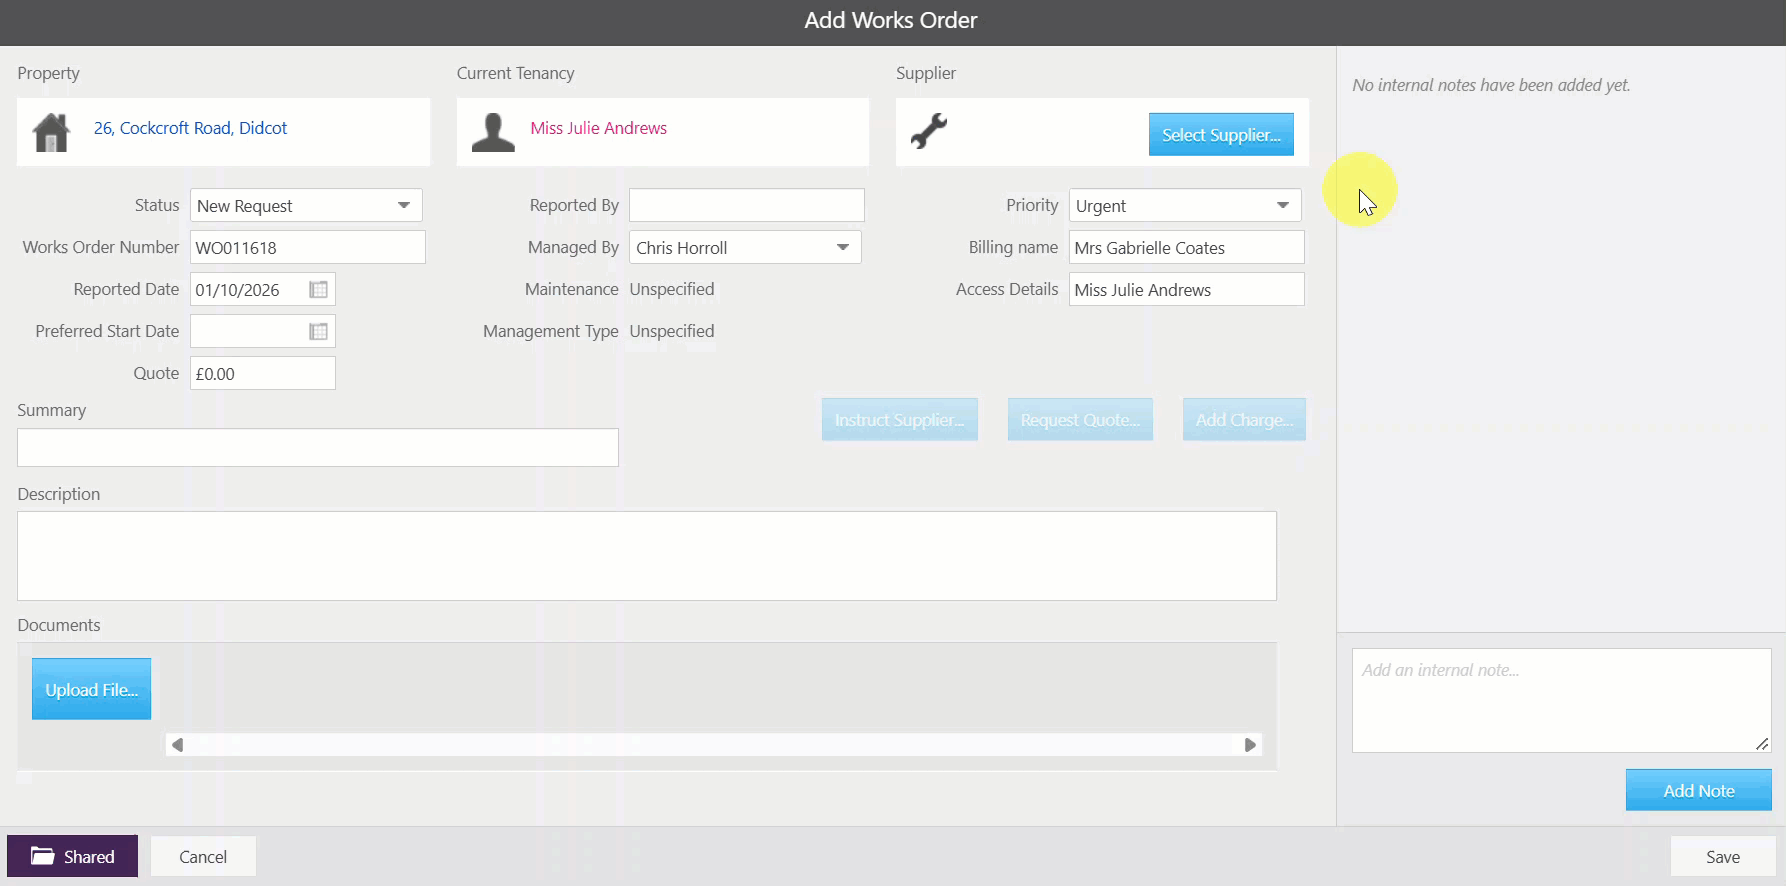Click the Upload File button
This screenshot has width=1786, height=886.
(x=91, y=689)
